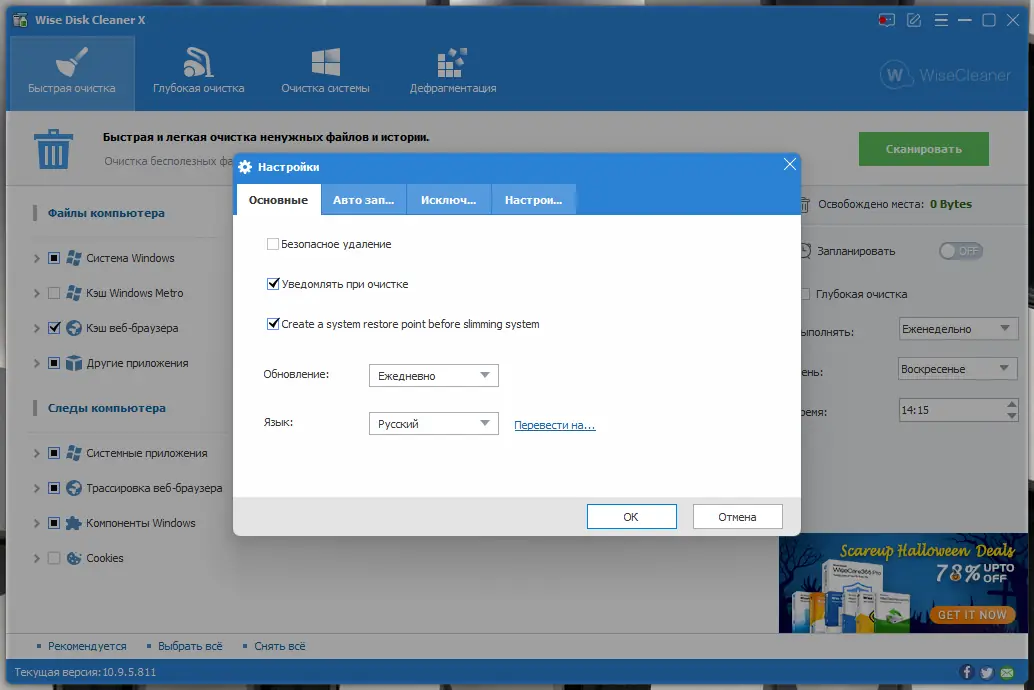This screenshot has width=1034, height=690.
Task: Check Кэш Windows Metro checkbox
Action: [54, 293]
